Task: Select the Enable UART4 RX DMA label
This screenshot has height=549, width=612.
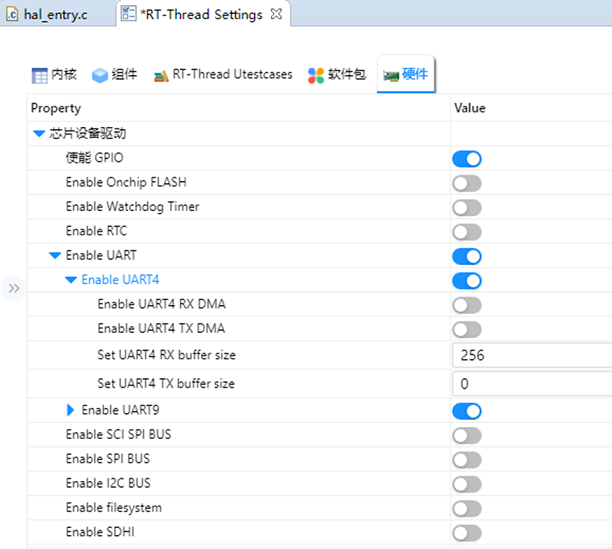Action: click(x=162, y=304)
